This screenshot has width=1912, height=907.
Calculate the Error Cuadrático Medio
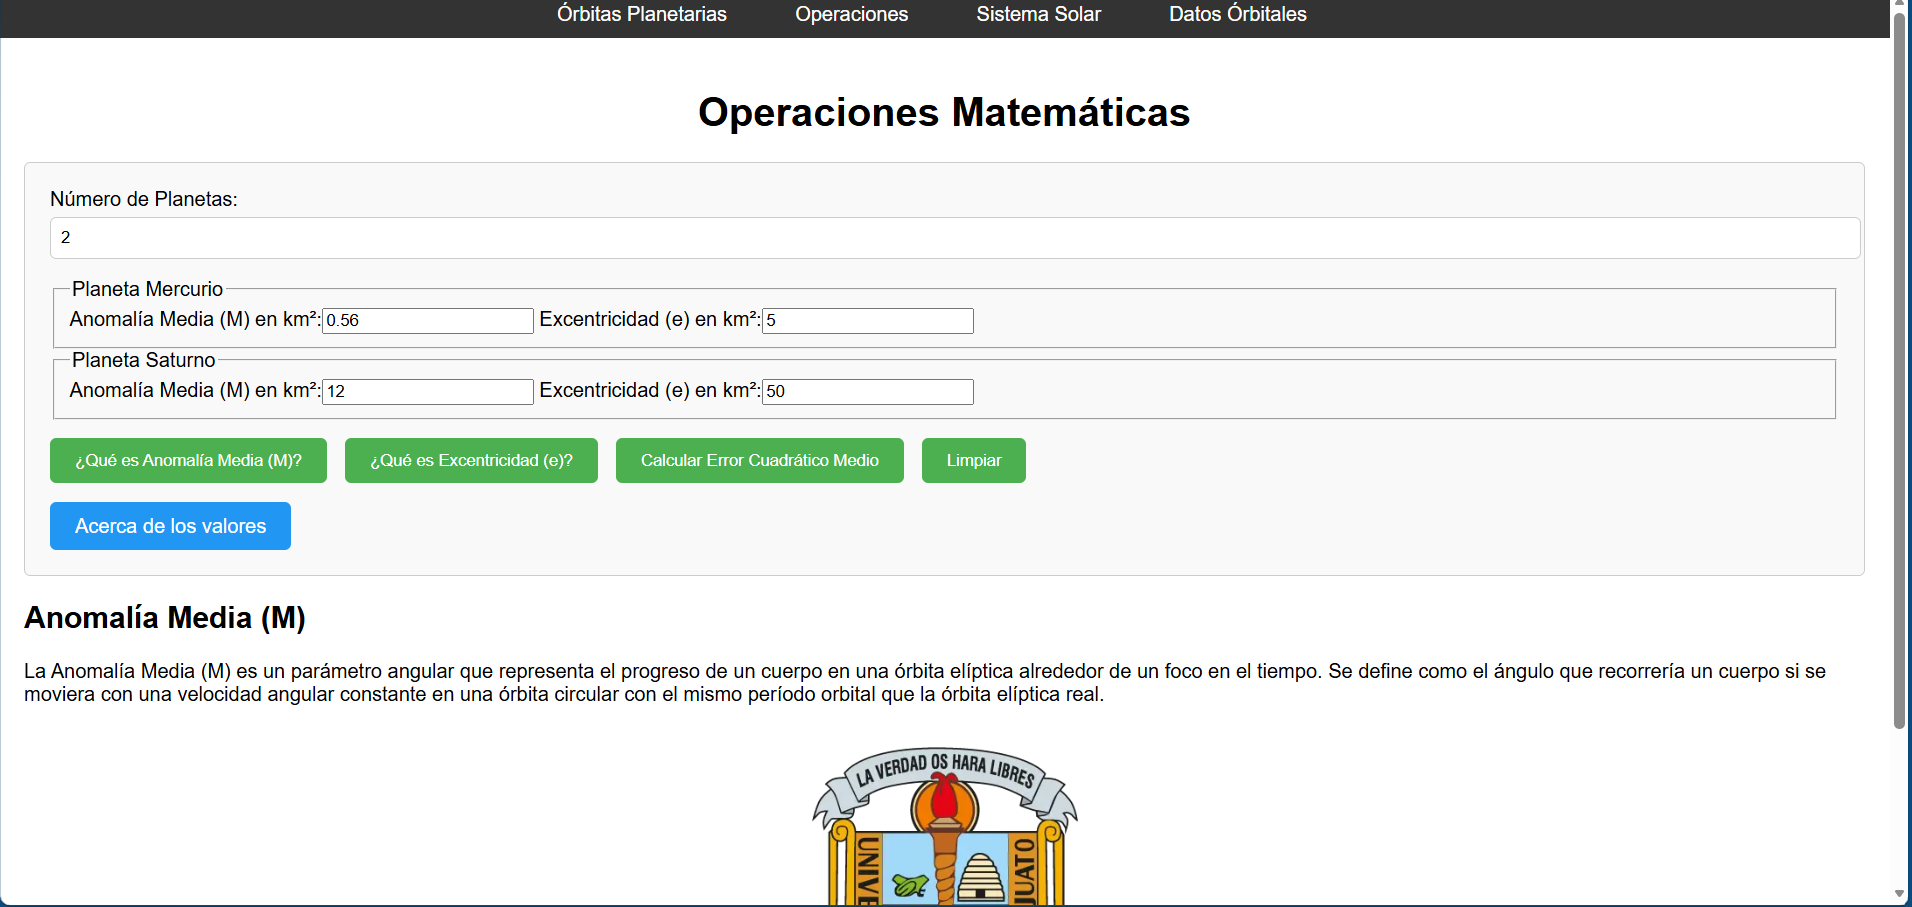point(759,460)
